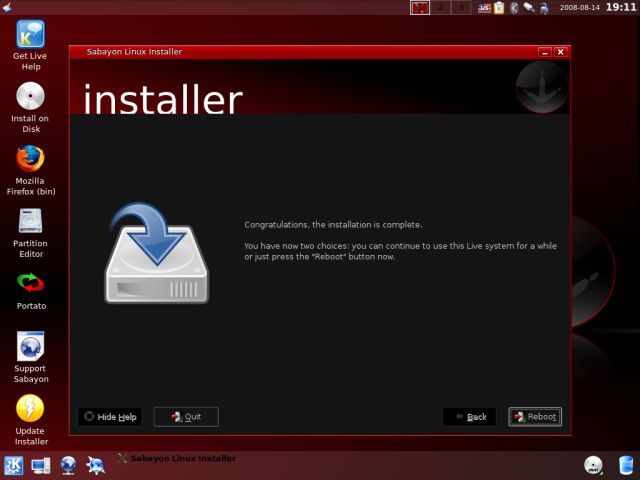Open the Support Sabayon desktop icon
This screenshot has width=640, height=480.
pyautogui.click(x=30, y=346)
